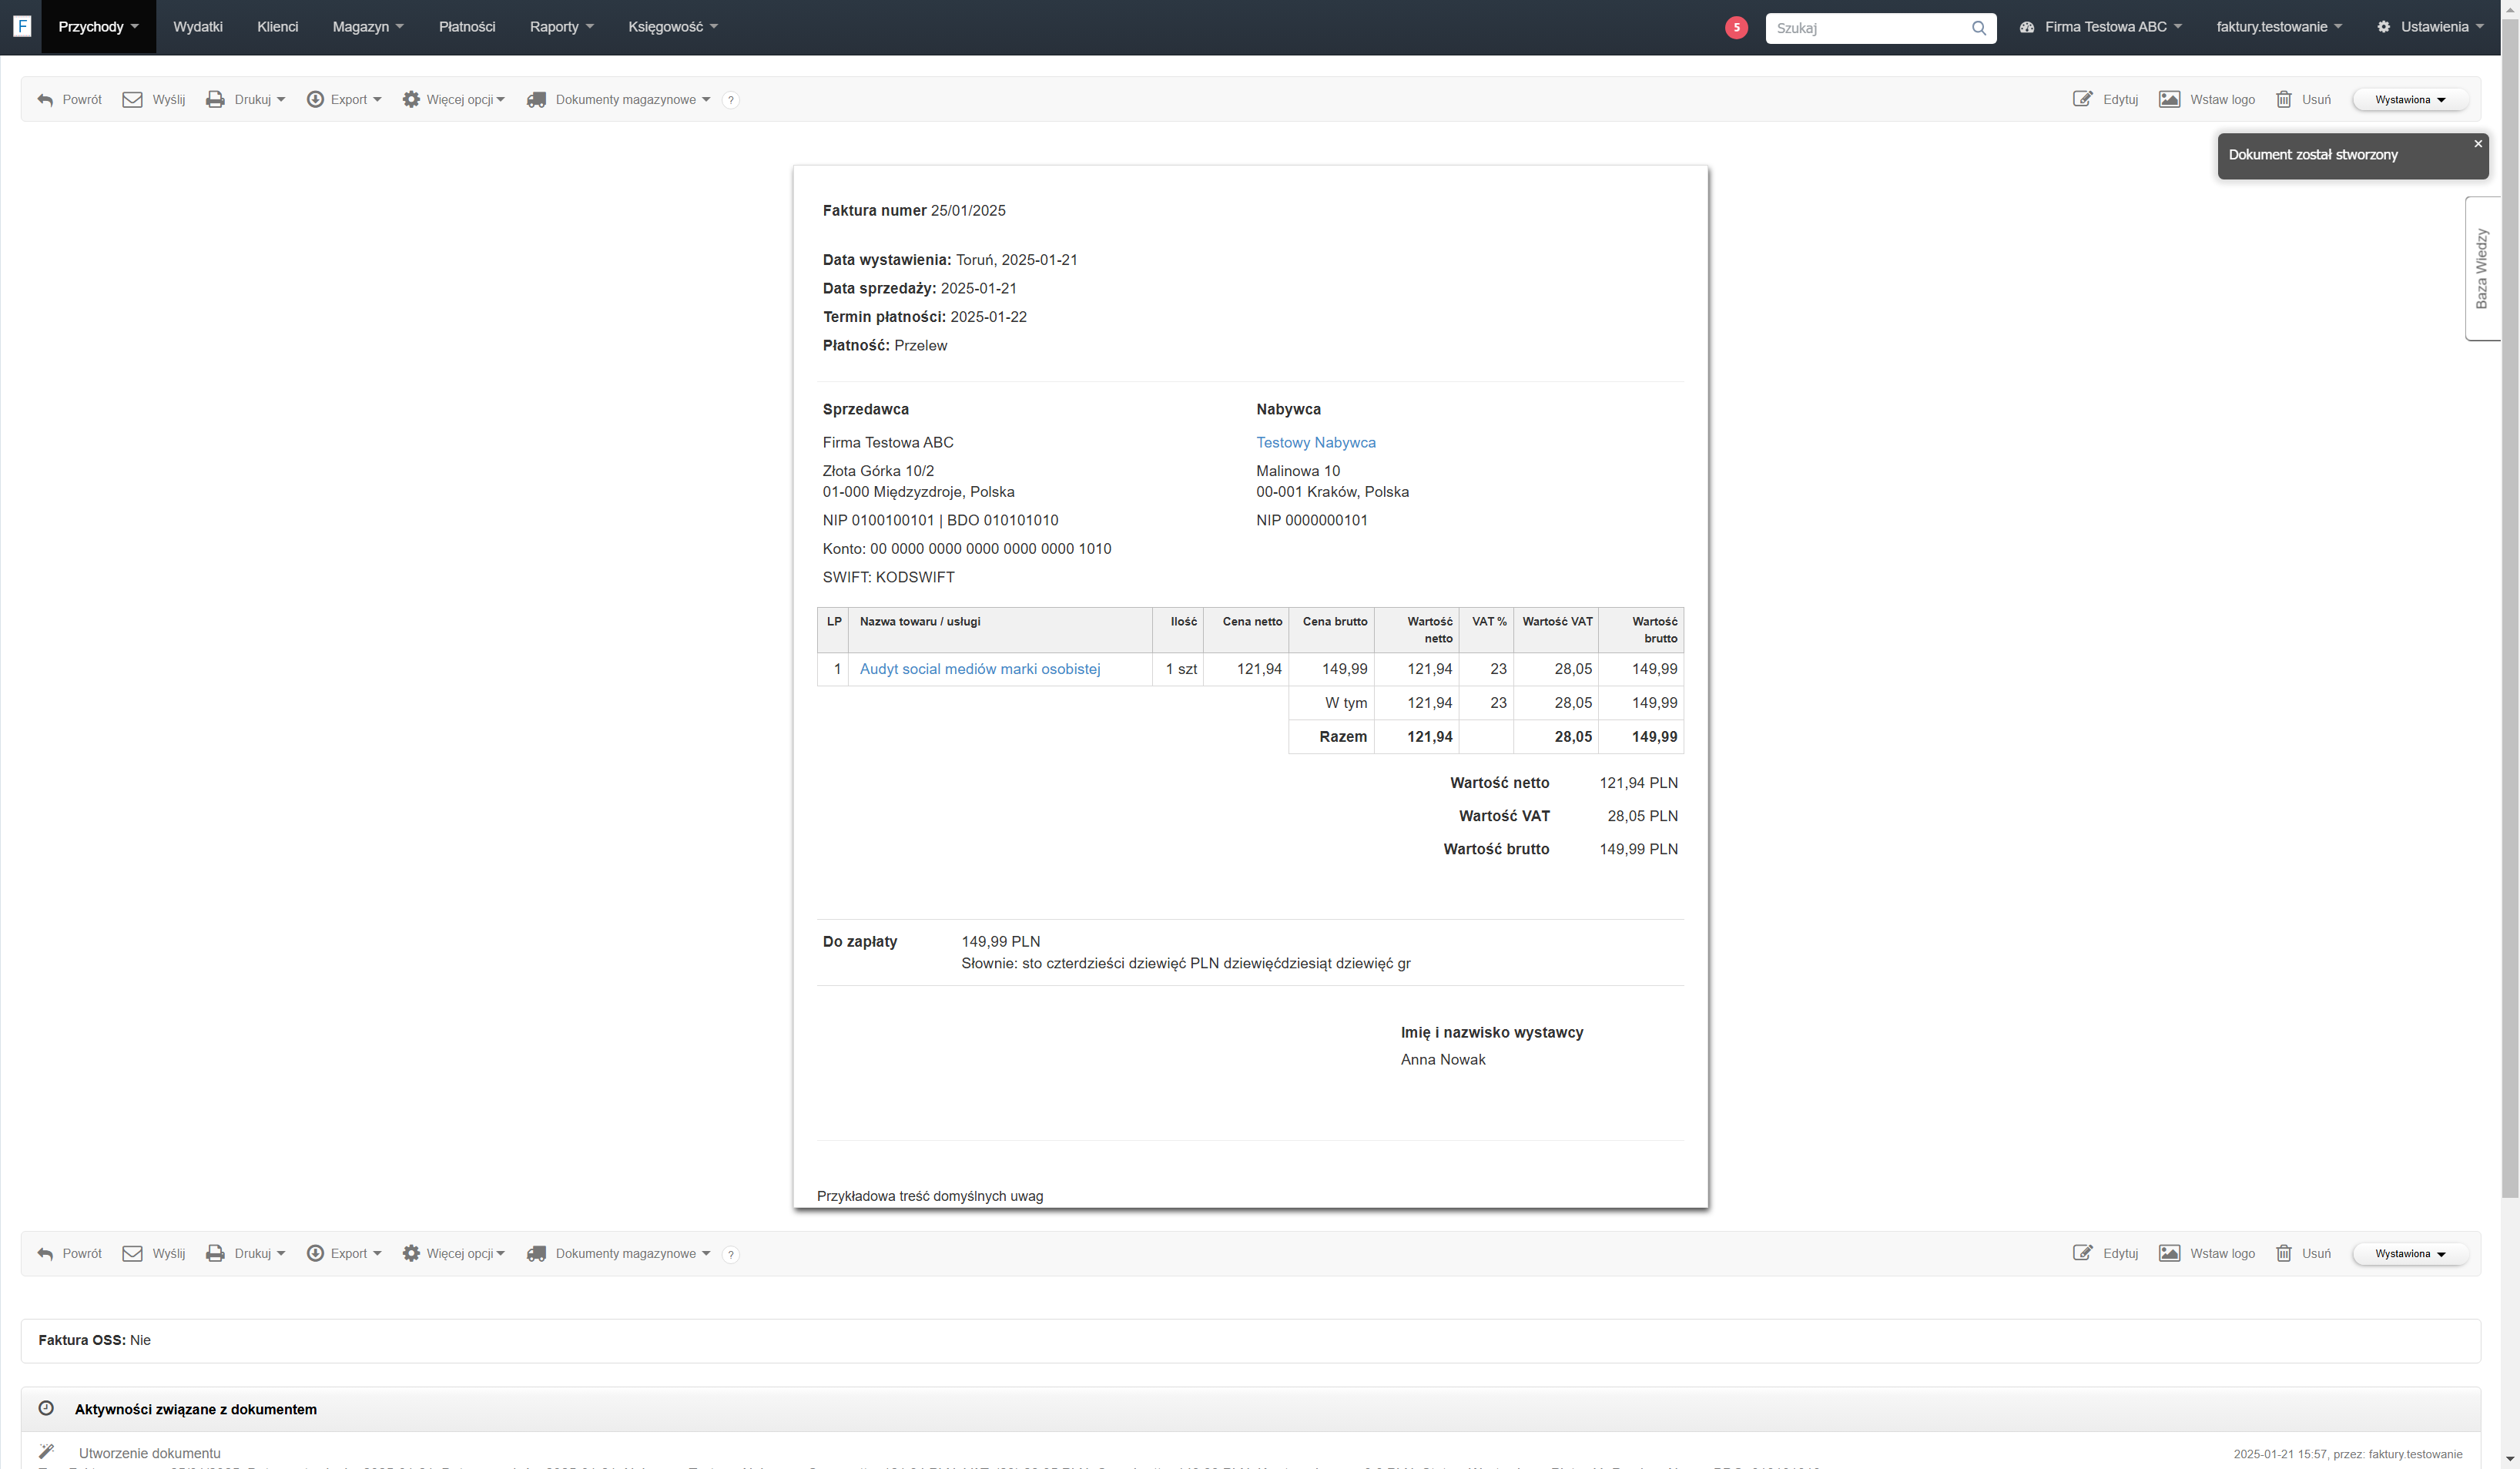The width and height of the screenshot is (2520, 1469).
Task: Click Edytuj in the top toolbar
Action: (x=2106, y=100)
